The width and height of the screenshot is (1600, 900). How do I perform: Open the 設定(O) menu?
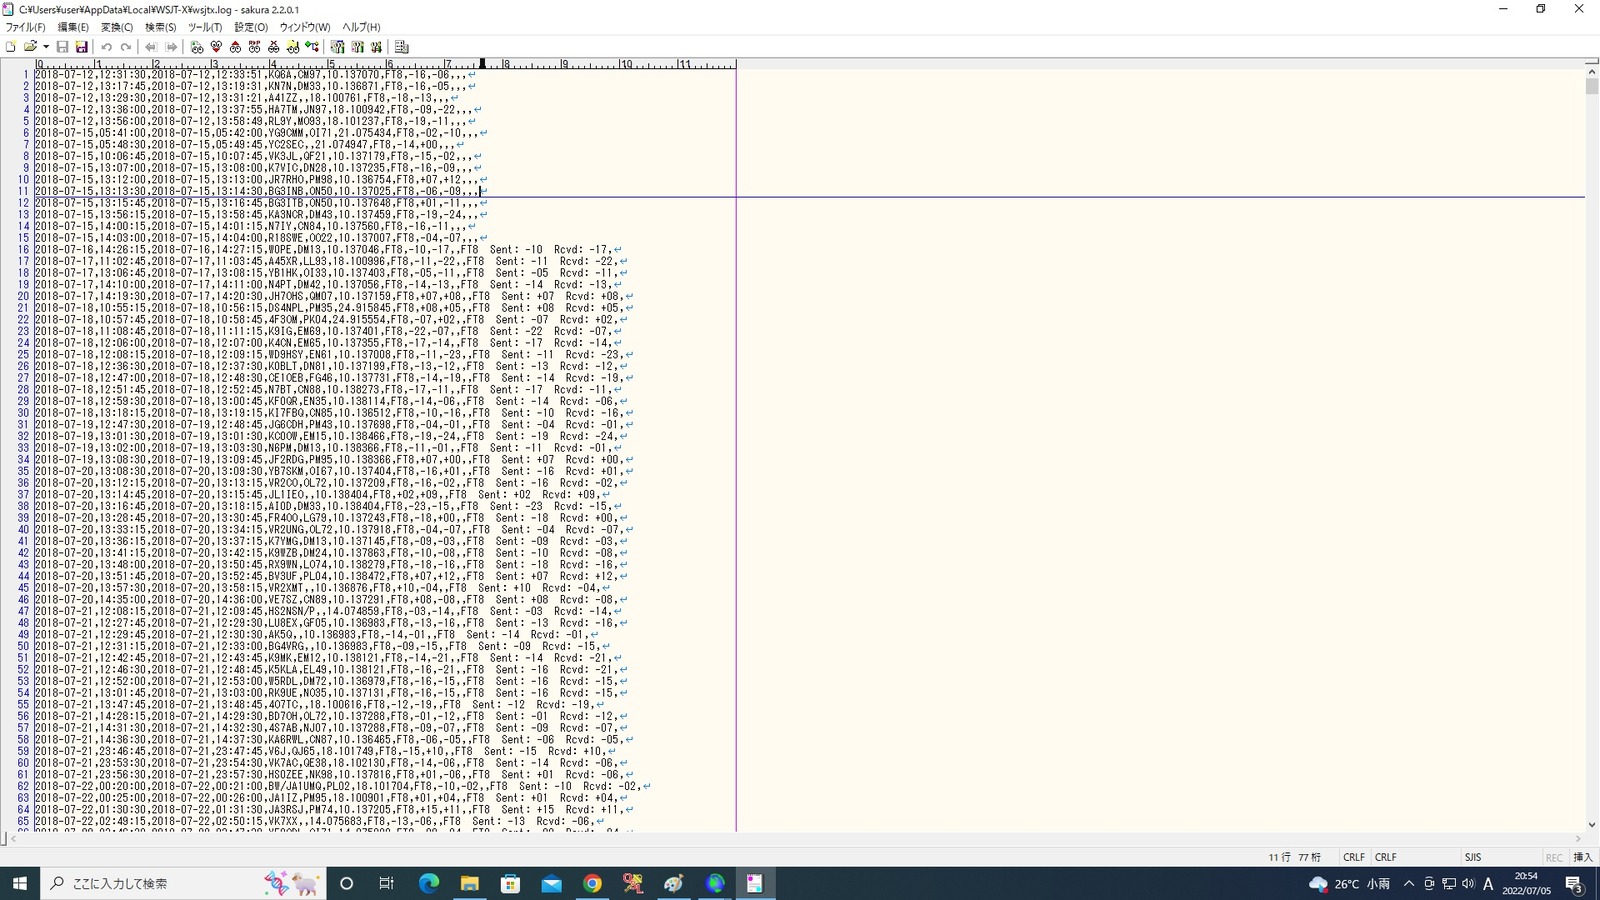252,27
